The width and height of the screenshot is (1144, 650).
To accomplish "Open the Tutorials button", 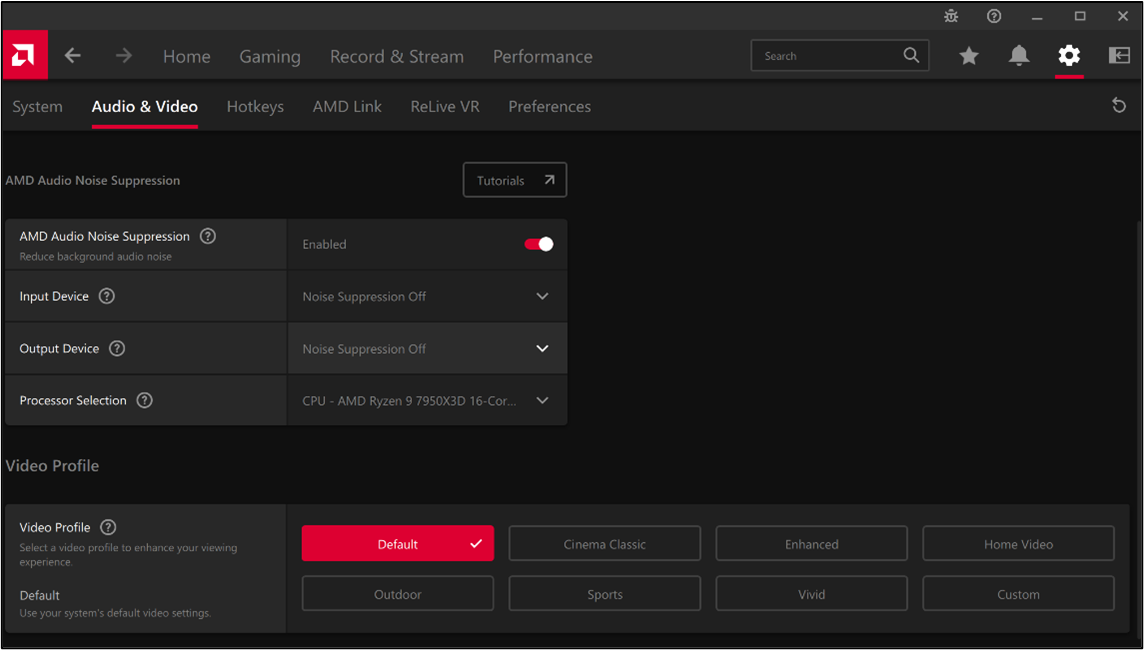I will coord(515,180).
